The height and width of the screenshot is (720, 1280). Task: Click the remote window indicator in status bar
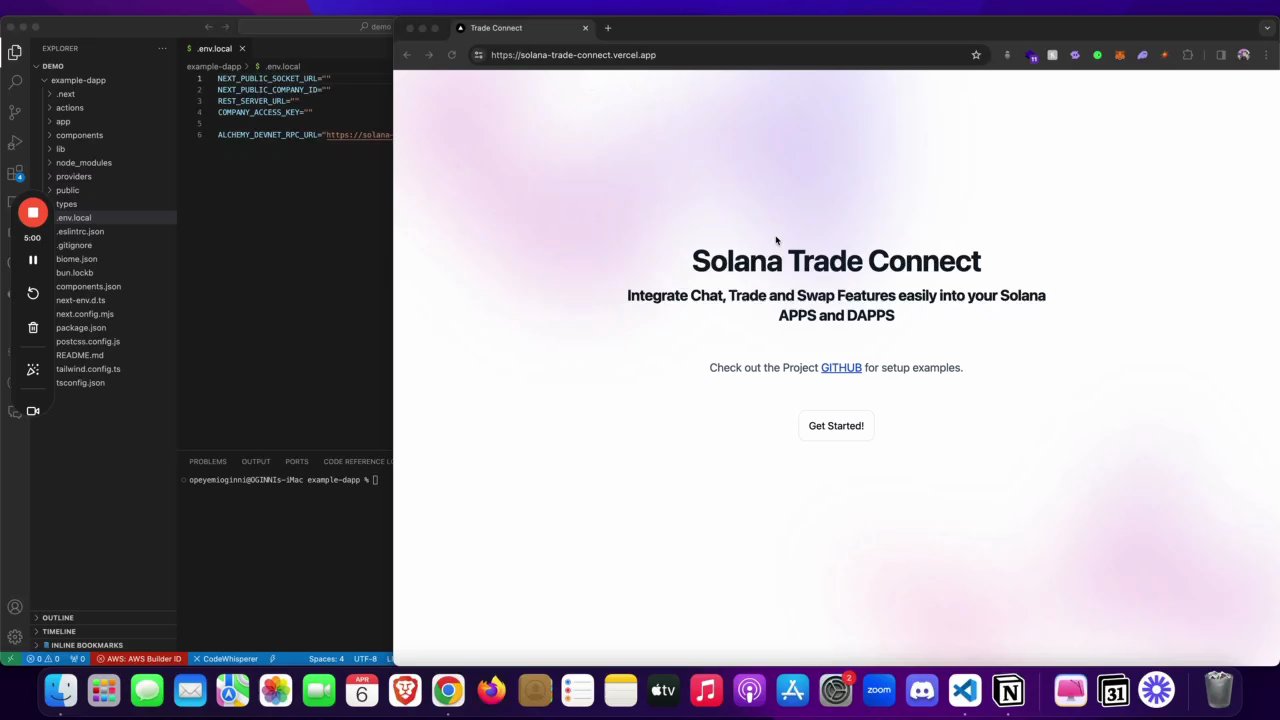[9, 659]
